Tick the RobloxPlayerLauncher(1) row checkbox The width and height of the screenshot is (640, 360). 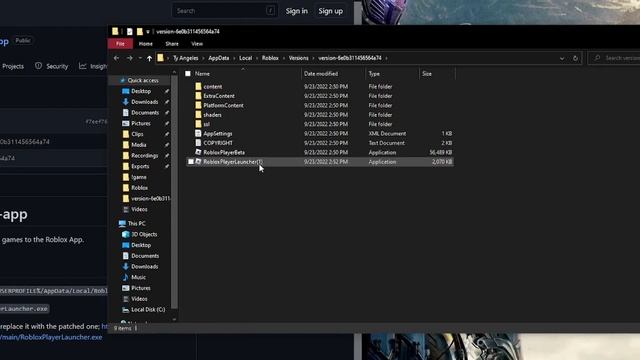[191, 162]
